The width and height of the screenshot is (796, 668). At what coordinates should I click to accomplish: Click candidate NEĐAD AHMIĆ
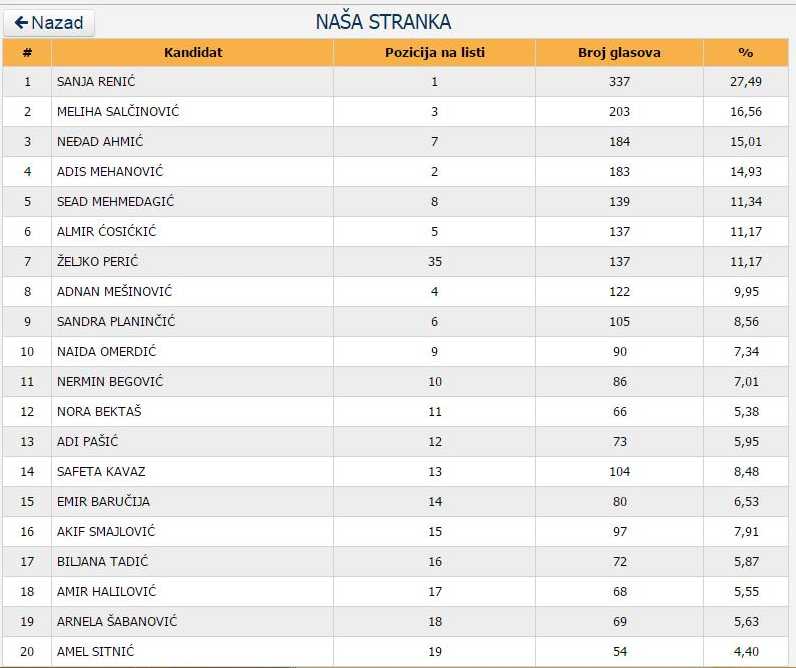point(100,142)
